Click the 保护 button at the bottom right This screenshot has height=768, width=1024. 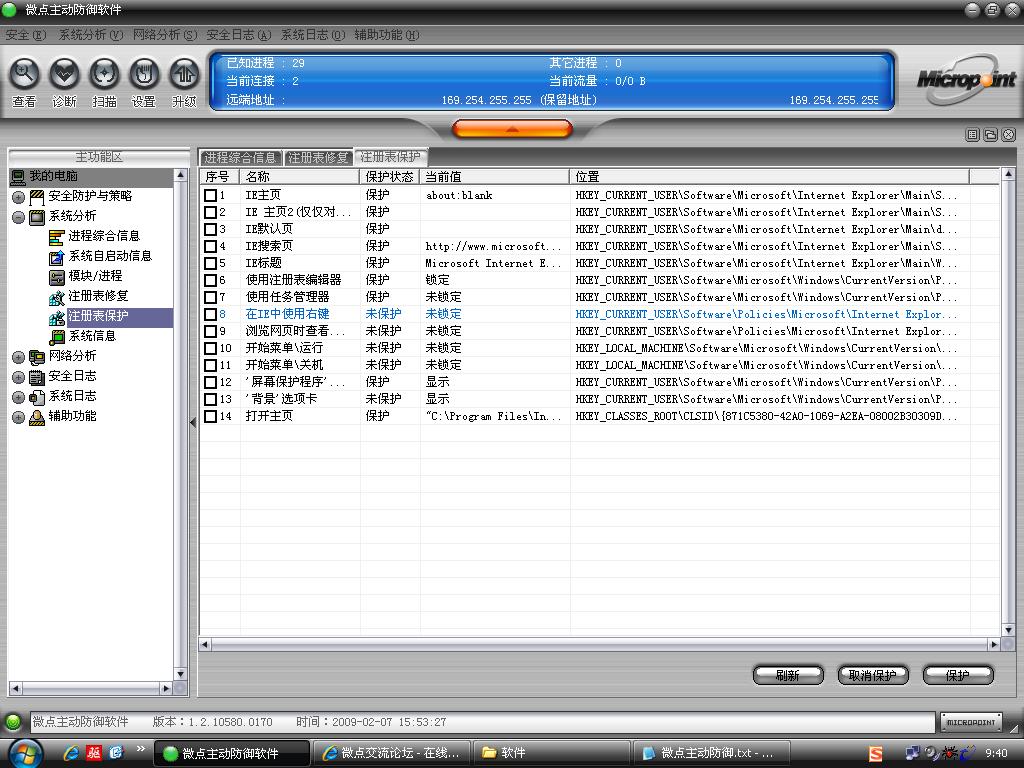click(958, 675)
